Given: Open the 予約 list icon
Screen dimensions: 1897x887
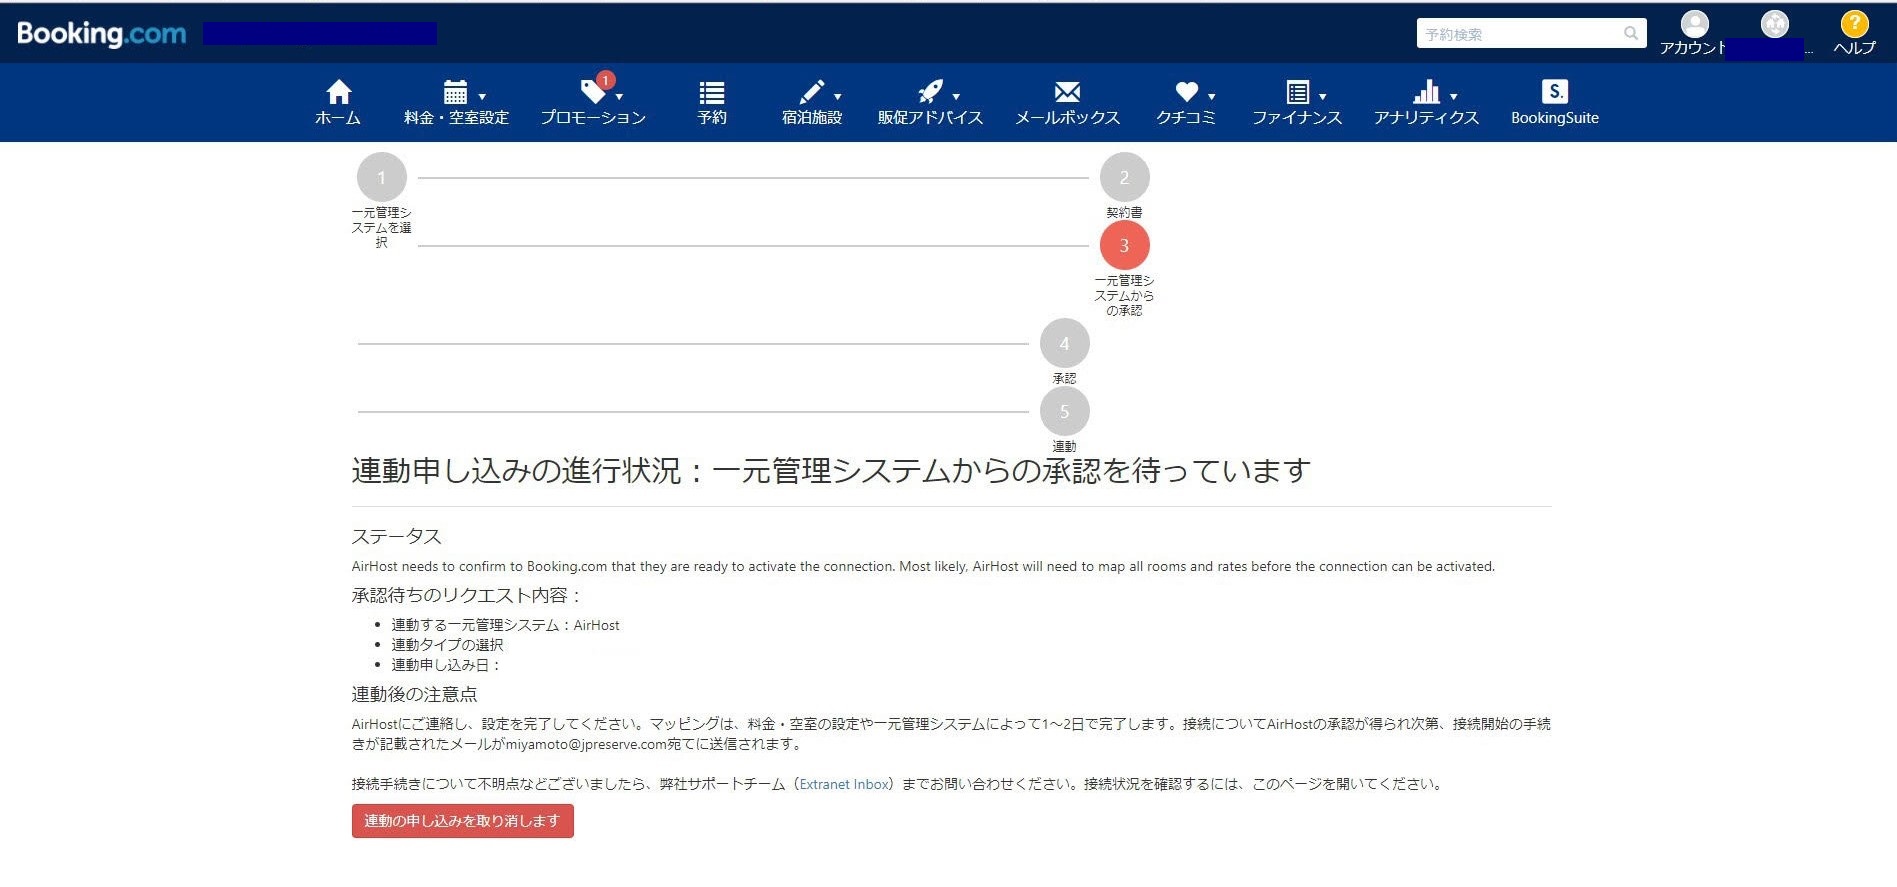Looking at the screenshot, I should (712, 92).
